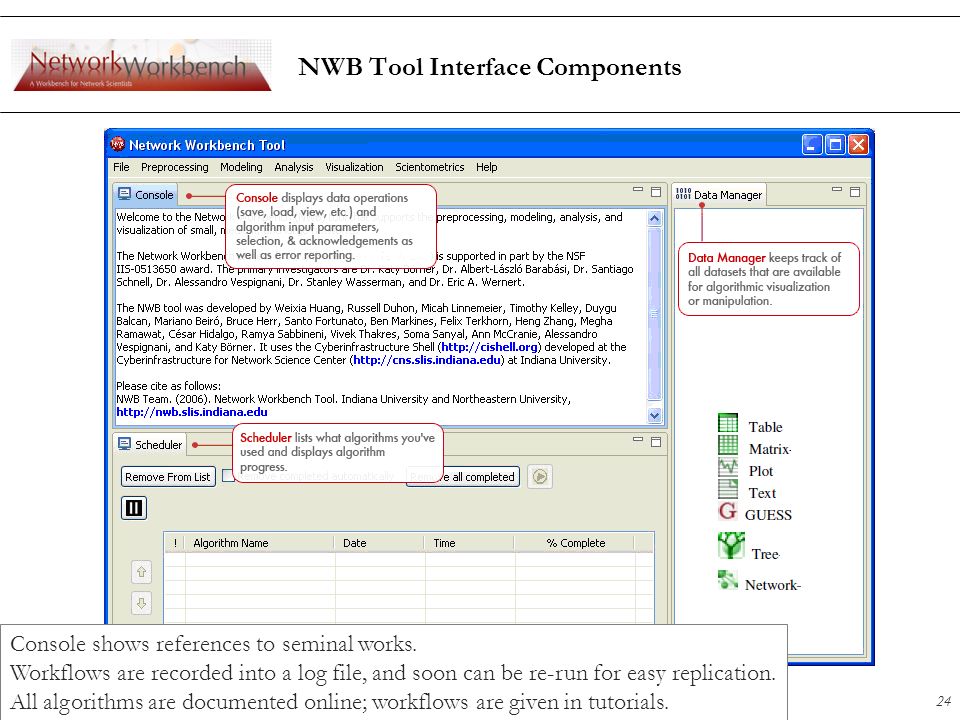Click the console scrollbar up arrow
960x720 pixels.
(654, 219)
